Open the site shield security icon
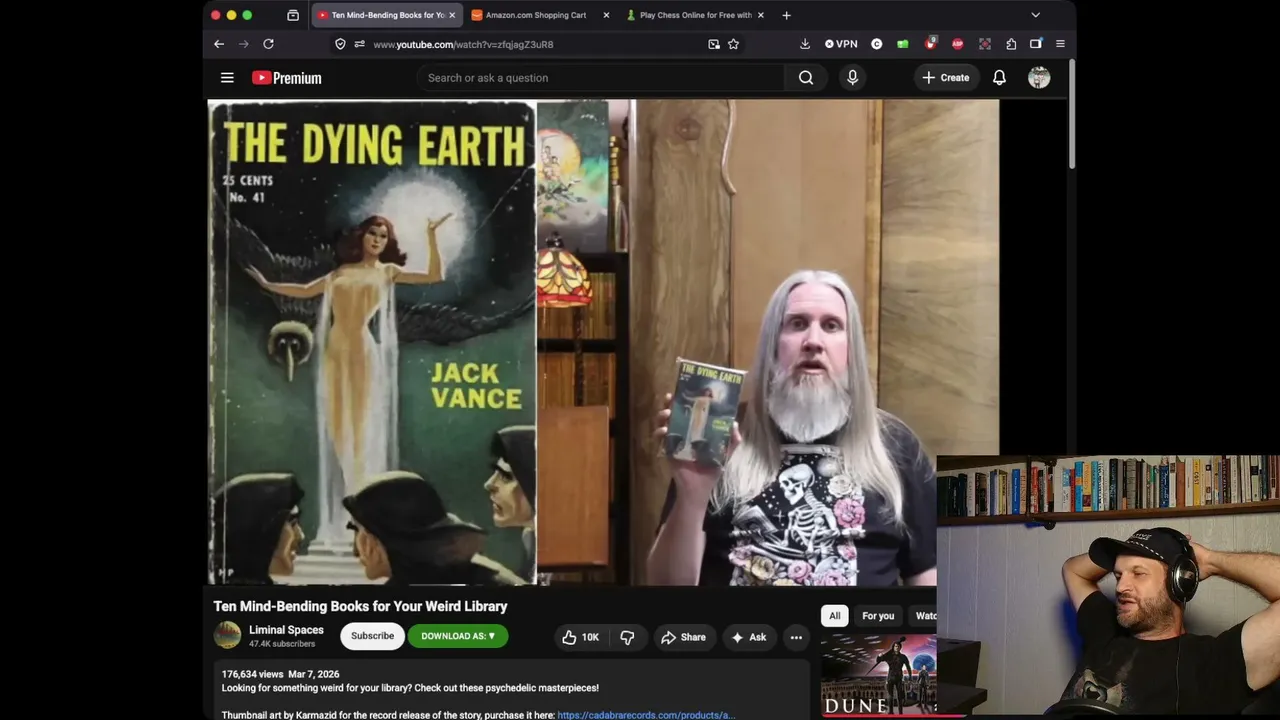 340,44
